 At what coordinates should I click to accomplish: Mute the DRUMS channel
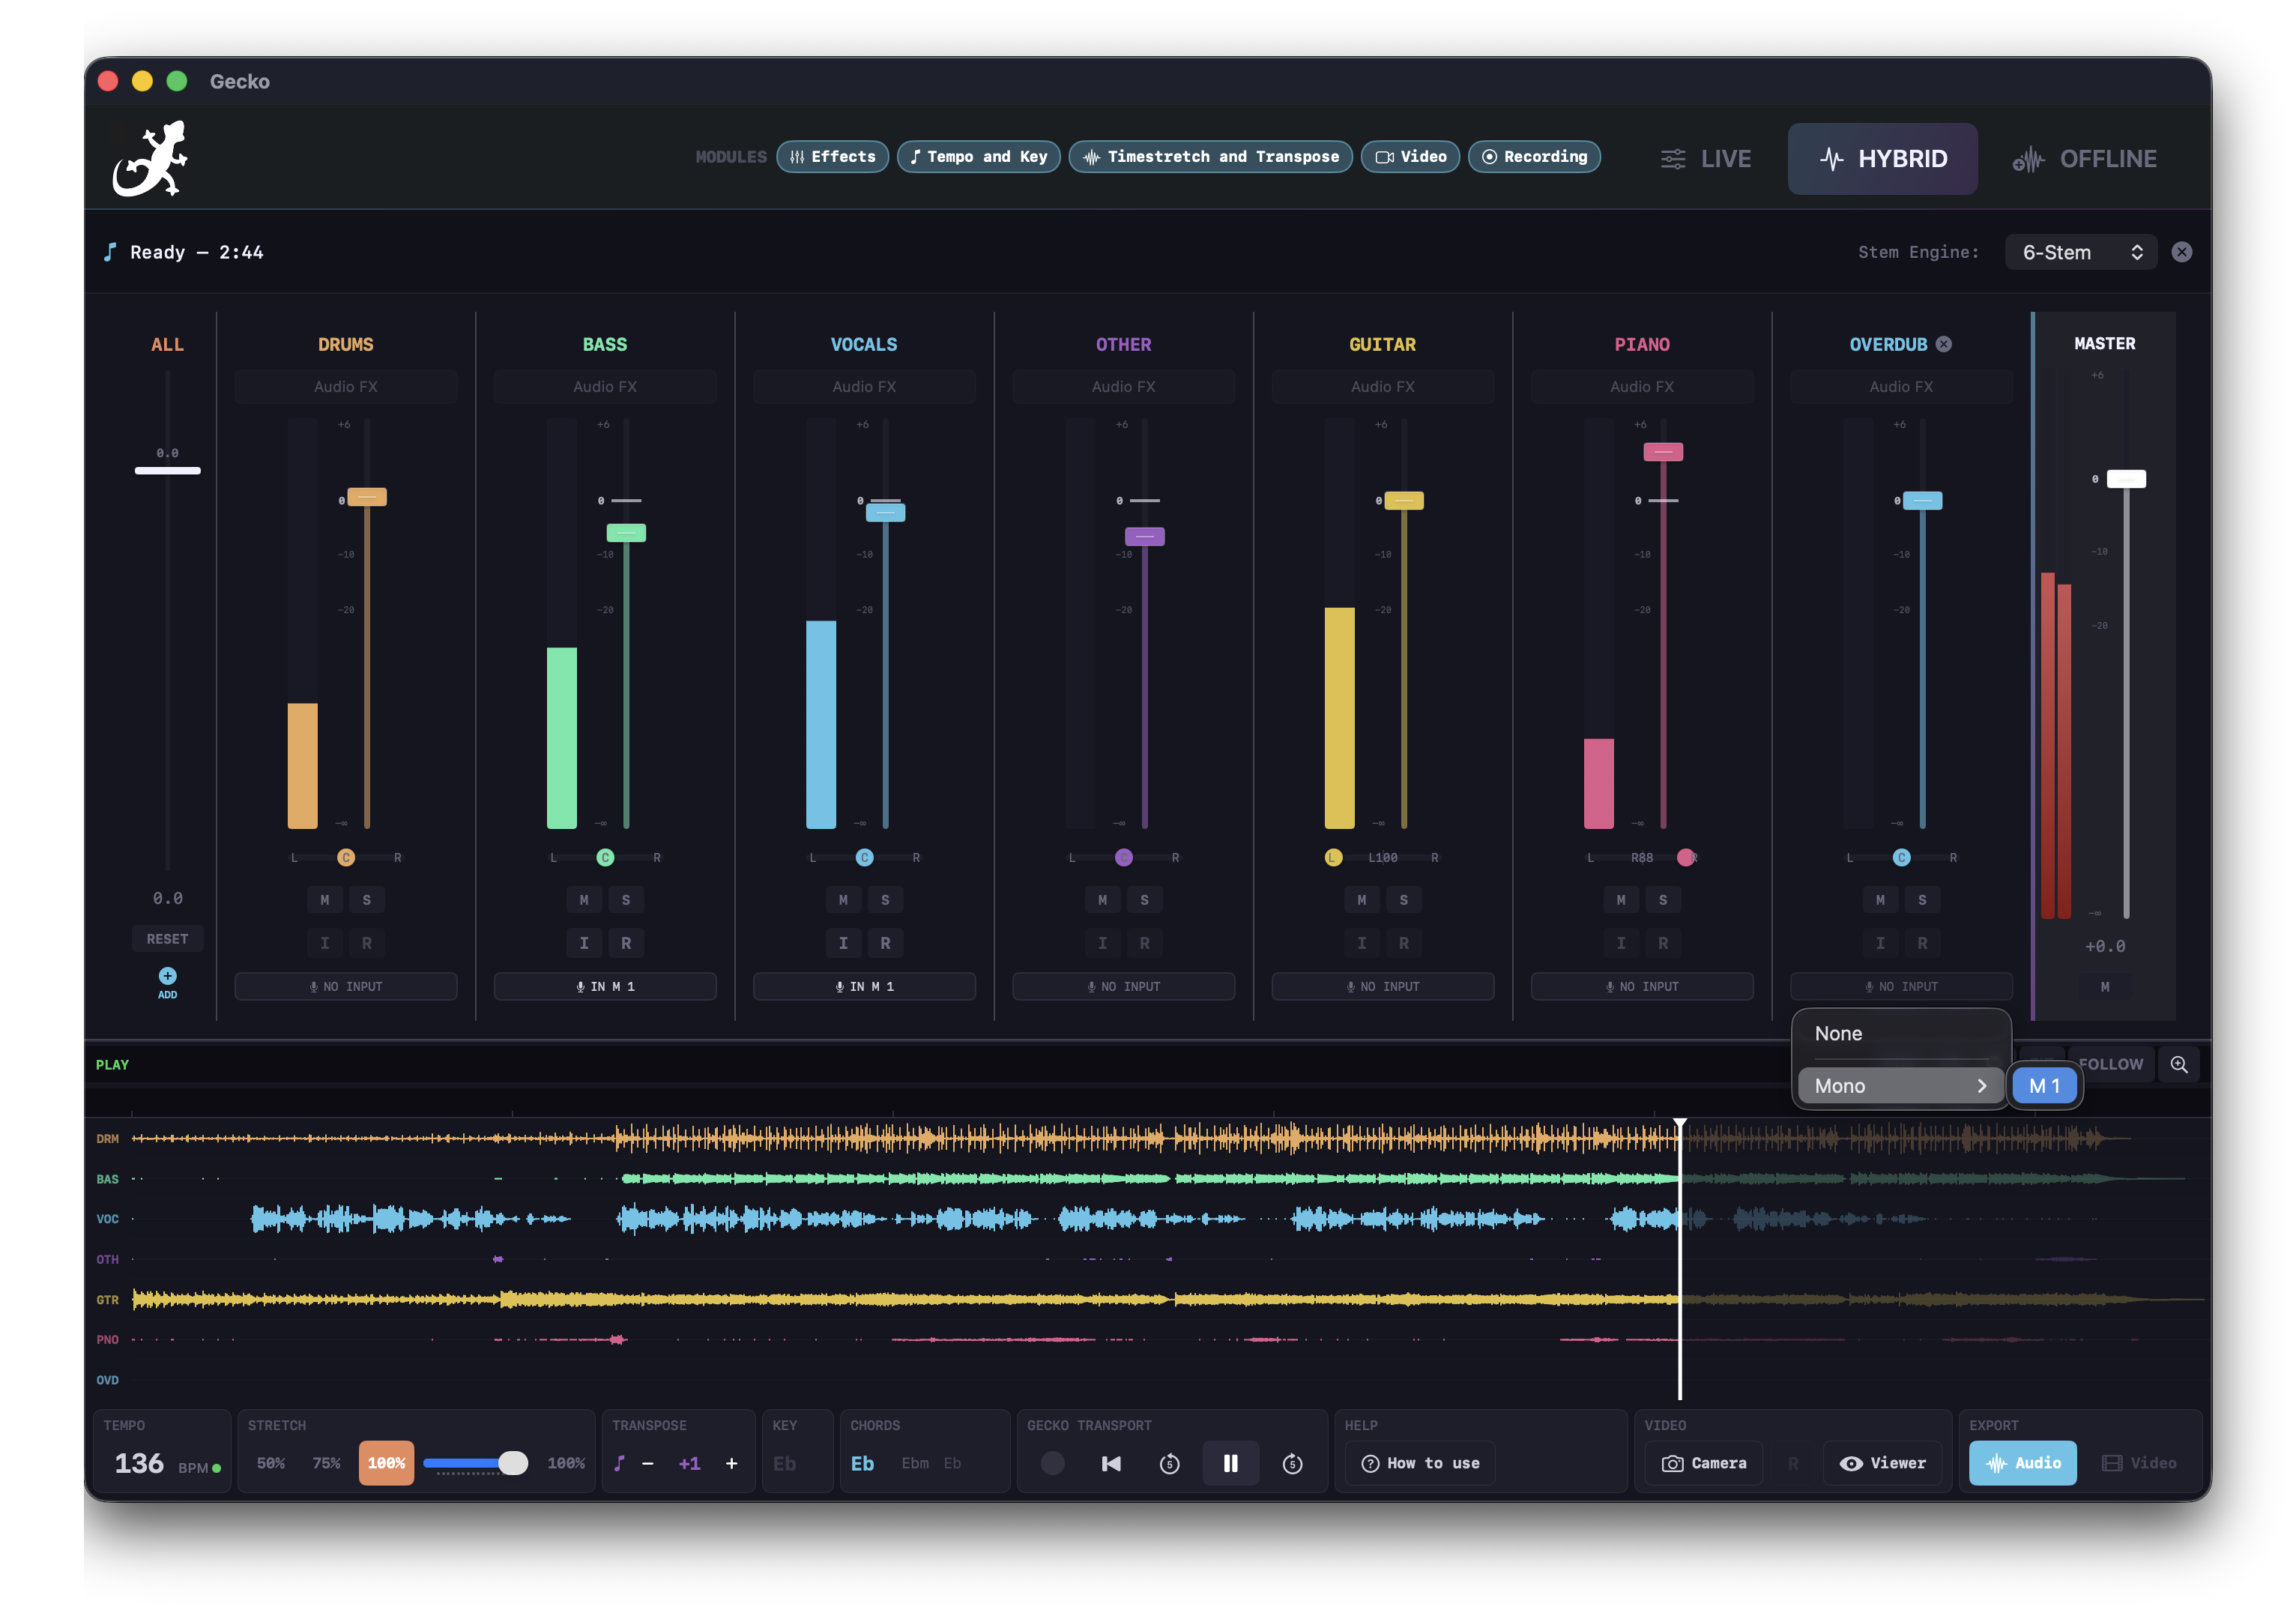[x=324, y=900]
